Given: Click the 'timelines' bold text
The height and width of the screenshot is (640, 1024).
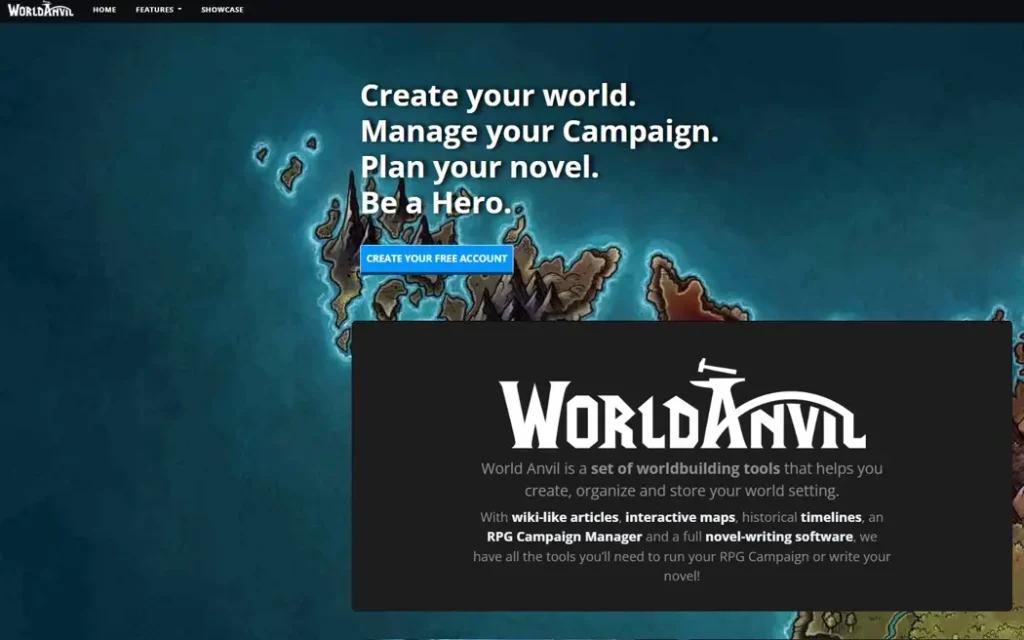Looking at the screenshot, I should 831,517.
